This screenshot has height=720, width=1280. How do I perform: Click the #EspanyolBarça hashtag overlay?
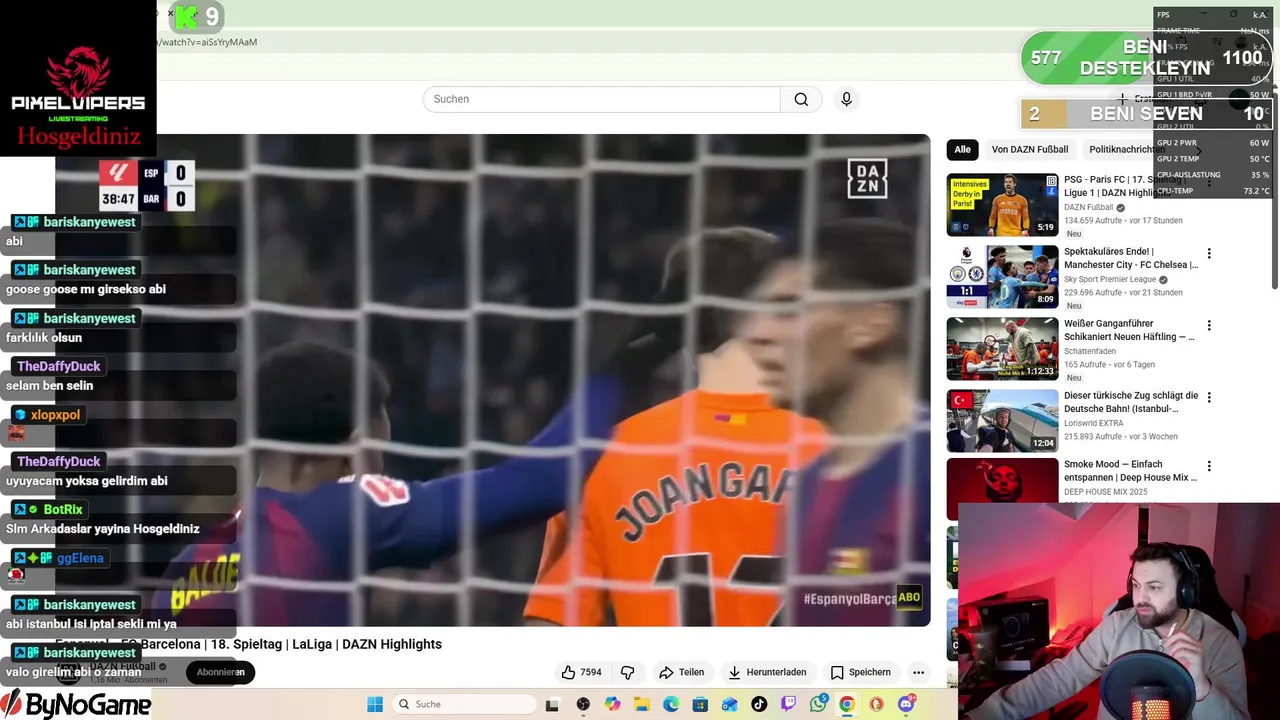pyautogui.click(x=849, y=599)
